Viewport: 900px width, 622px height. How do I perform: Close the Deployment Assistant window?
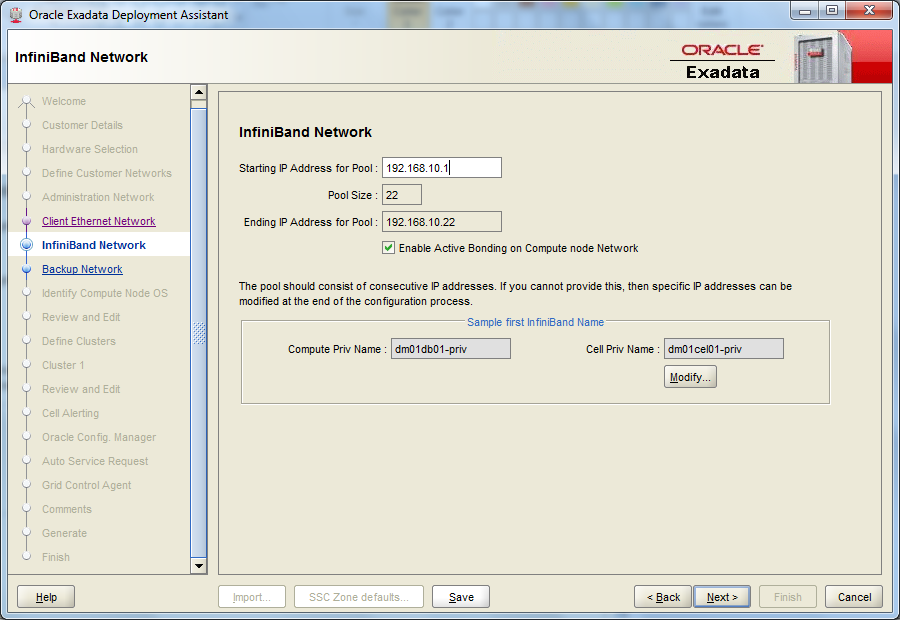click(x=869, y=11)
